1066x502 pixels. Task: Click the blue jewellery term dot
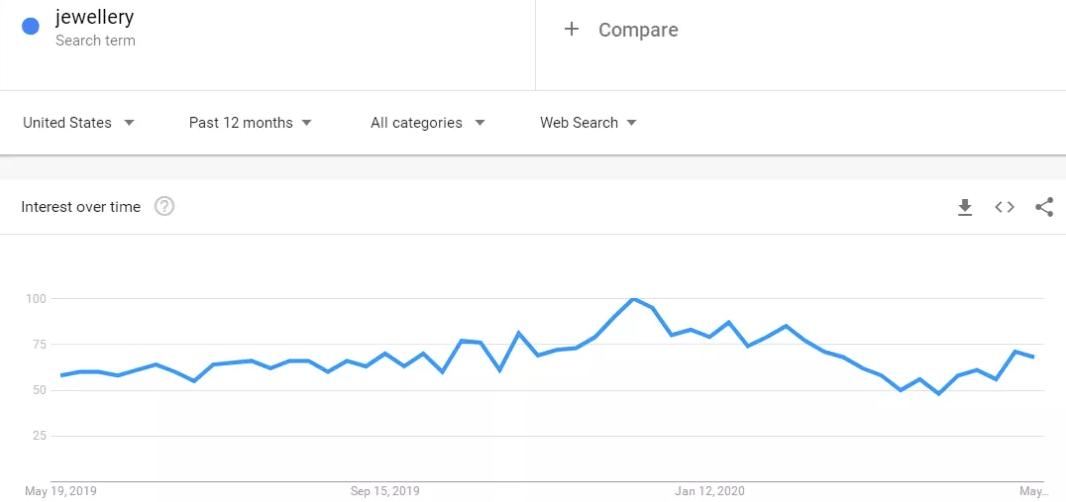coord(31,27)
